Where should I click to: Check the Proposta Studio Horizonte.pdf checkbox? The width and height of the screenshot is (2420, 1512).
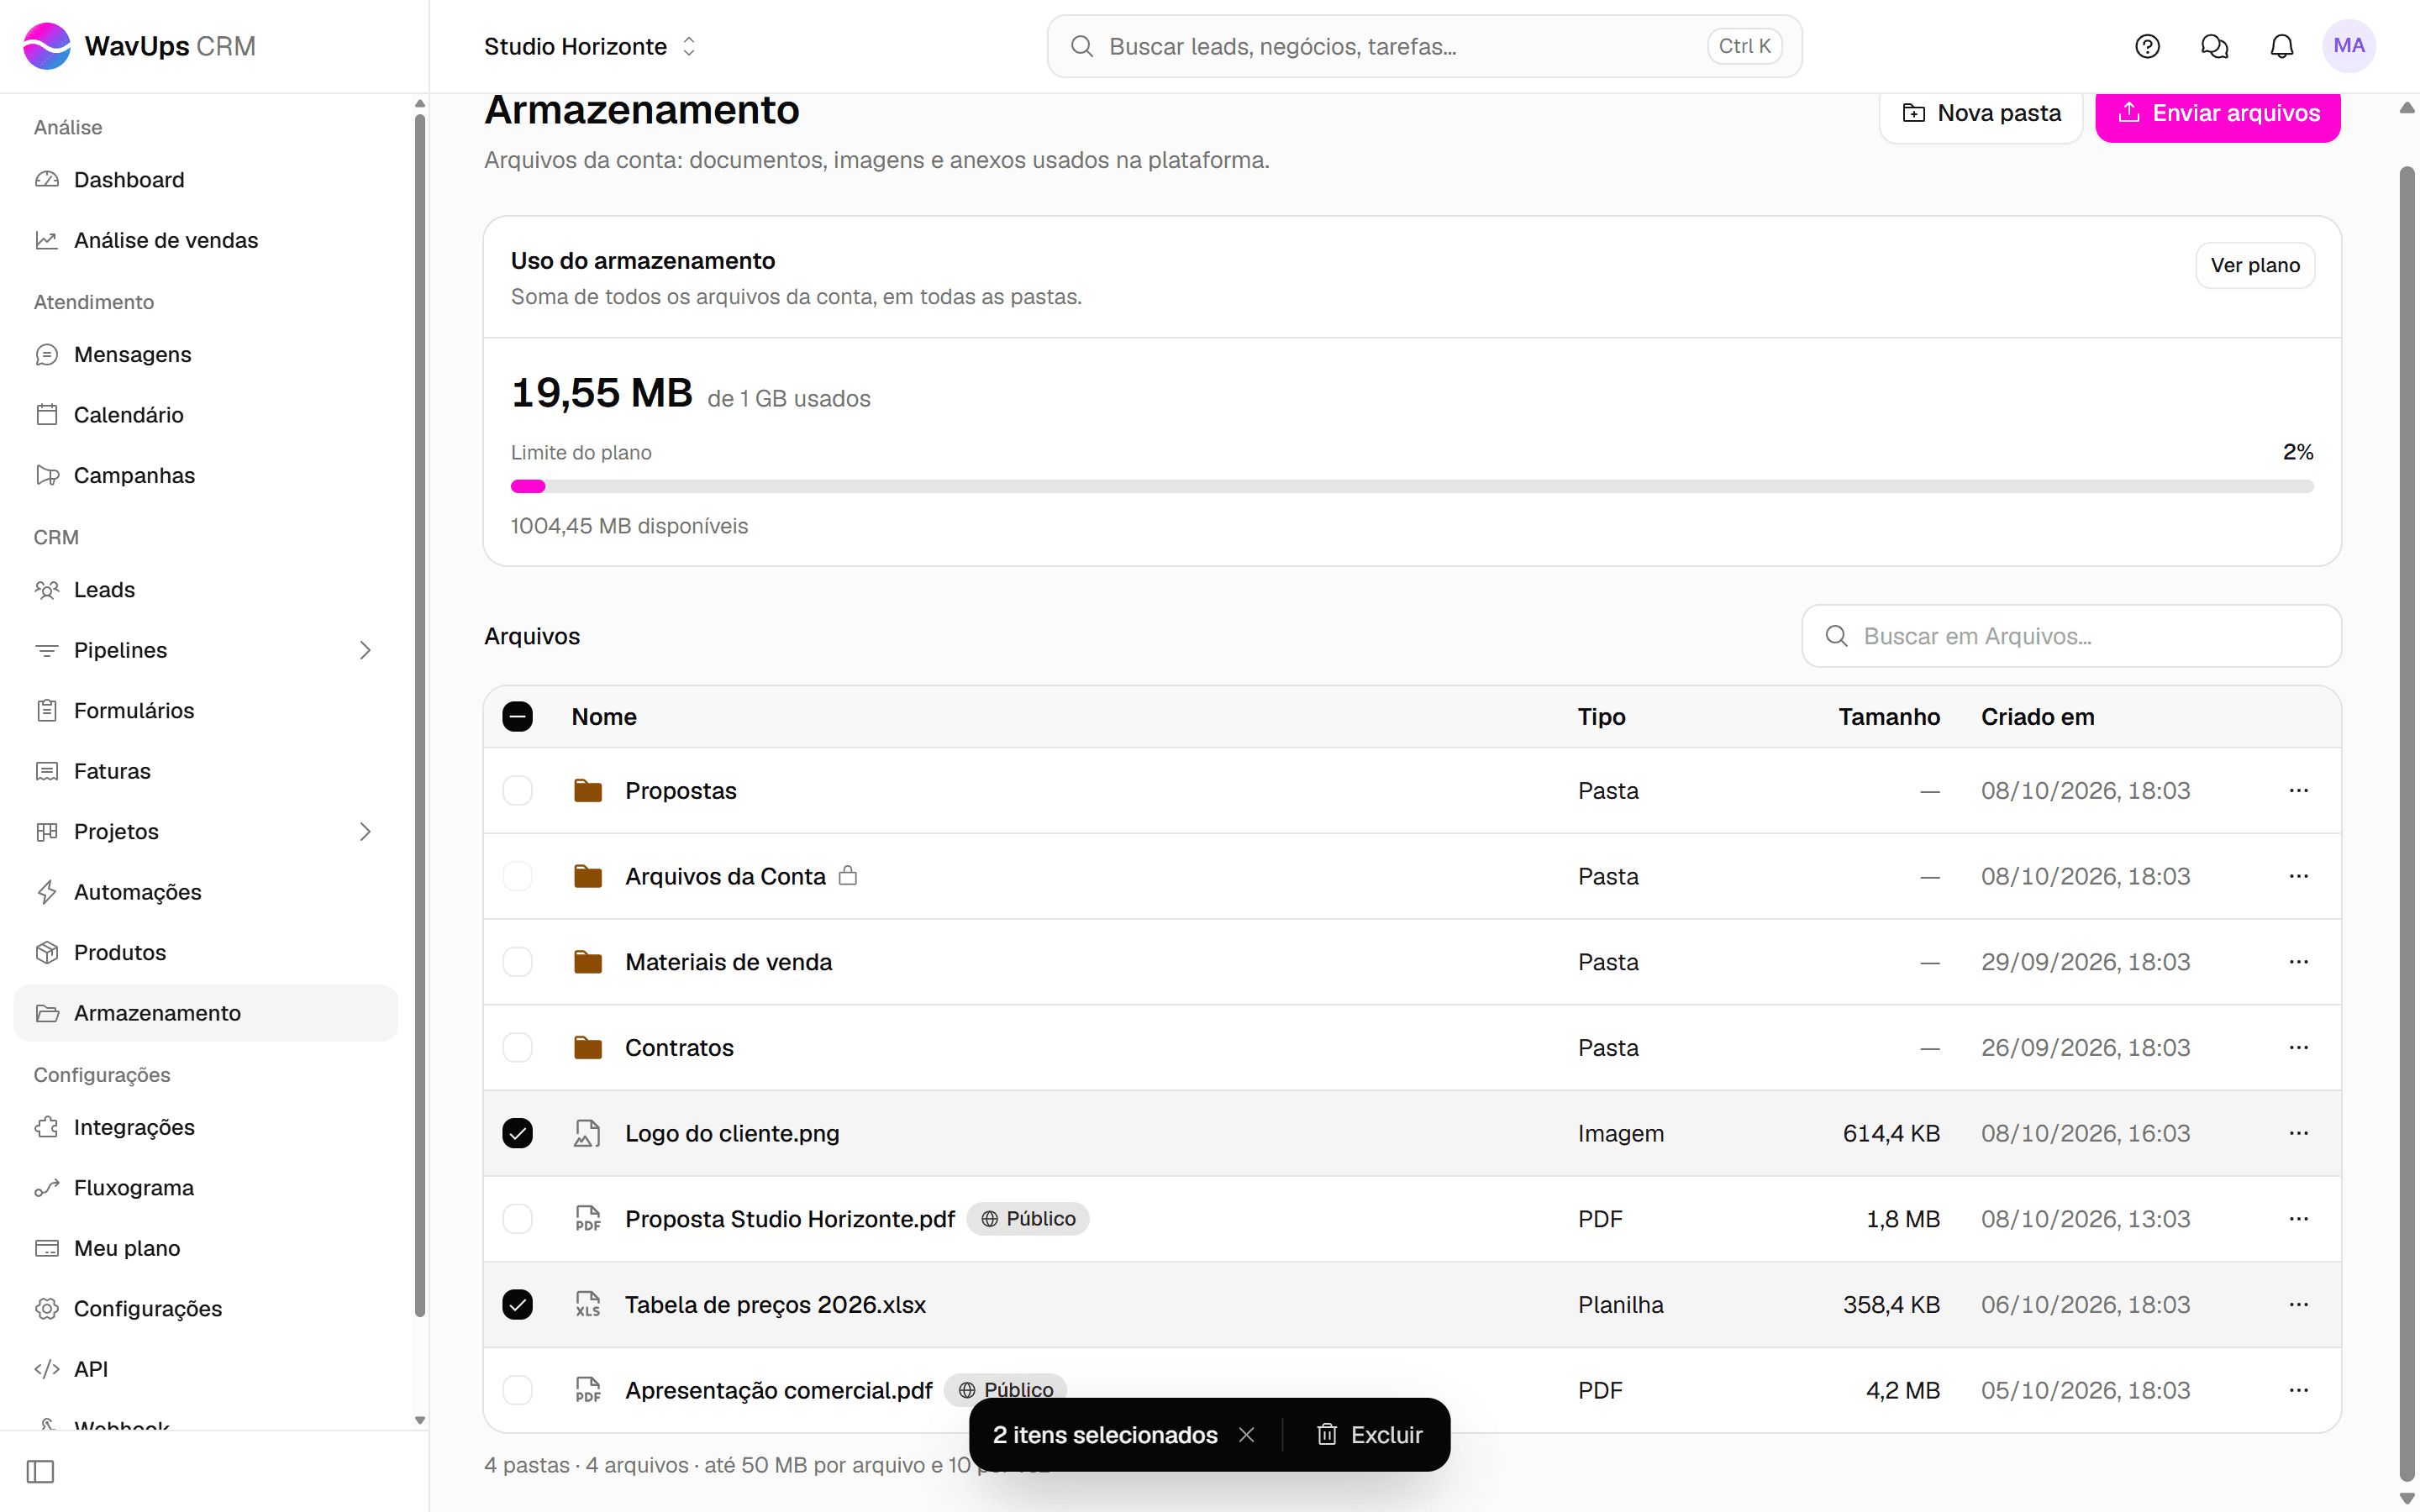tap(517, 1219)
